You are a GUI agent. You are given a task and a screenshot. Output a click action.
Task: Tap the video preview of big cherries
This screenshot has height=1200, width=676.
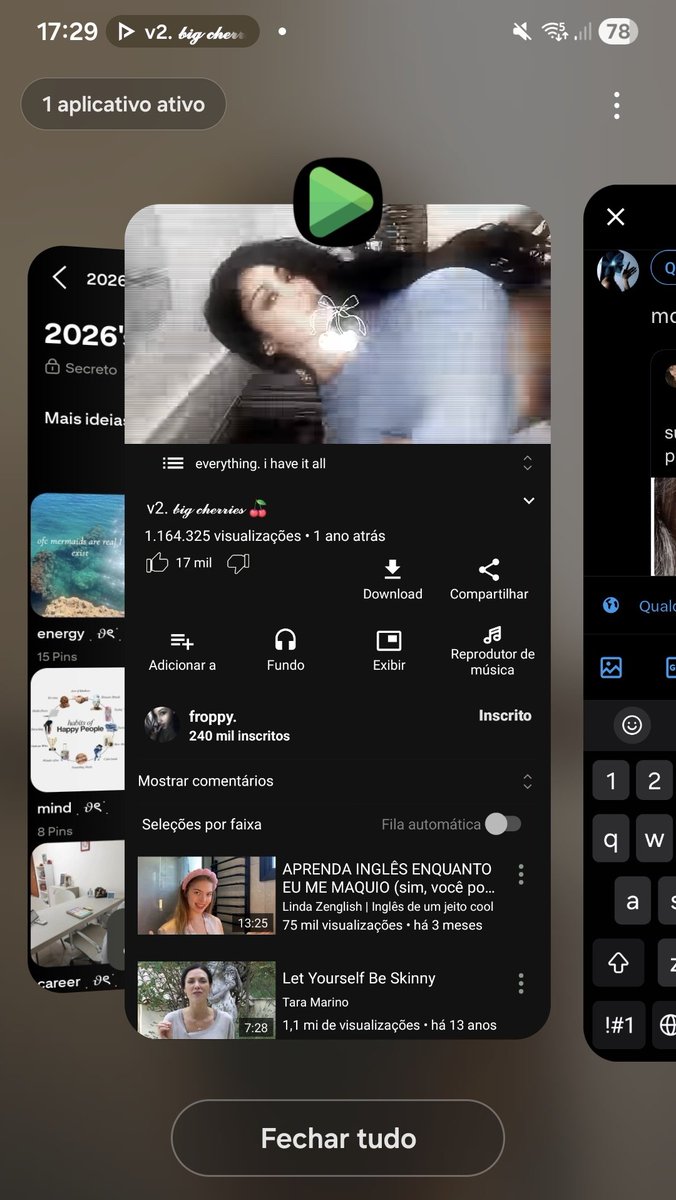(338, 324)
